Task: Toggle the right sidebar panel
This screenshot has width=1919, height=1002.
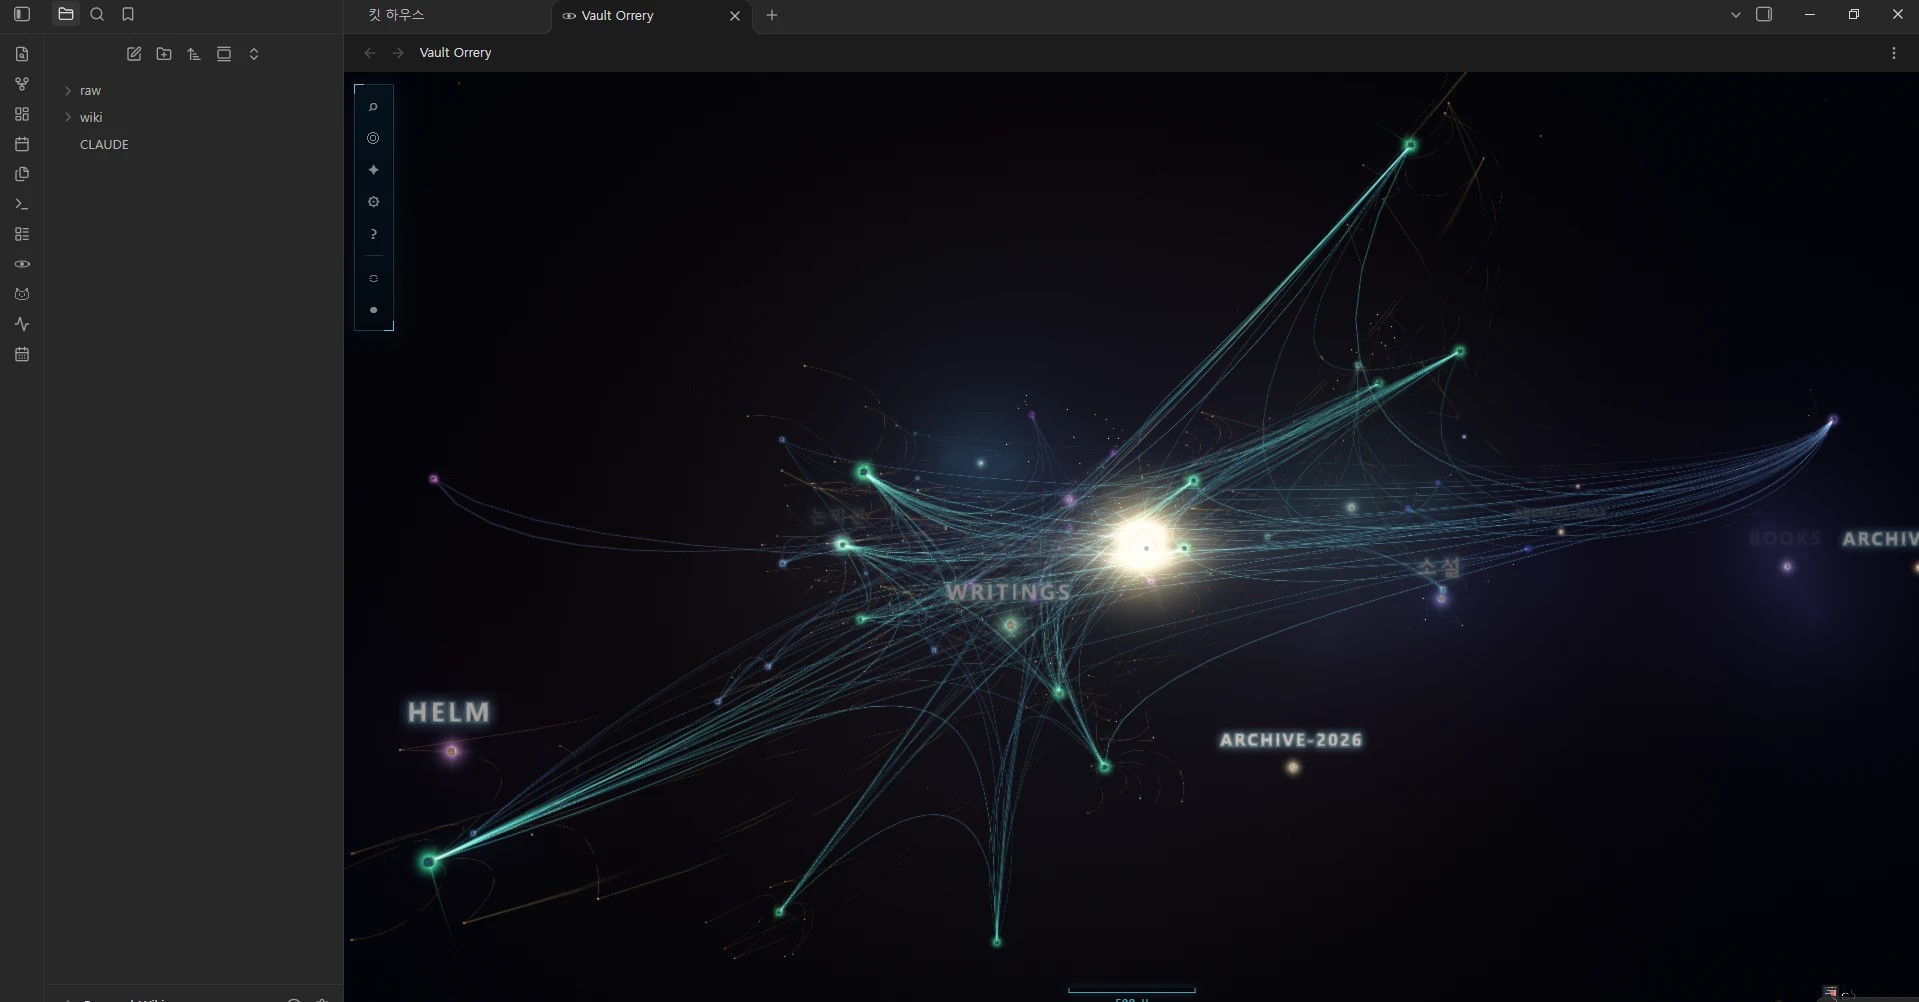Action: point(1764,14)
